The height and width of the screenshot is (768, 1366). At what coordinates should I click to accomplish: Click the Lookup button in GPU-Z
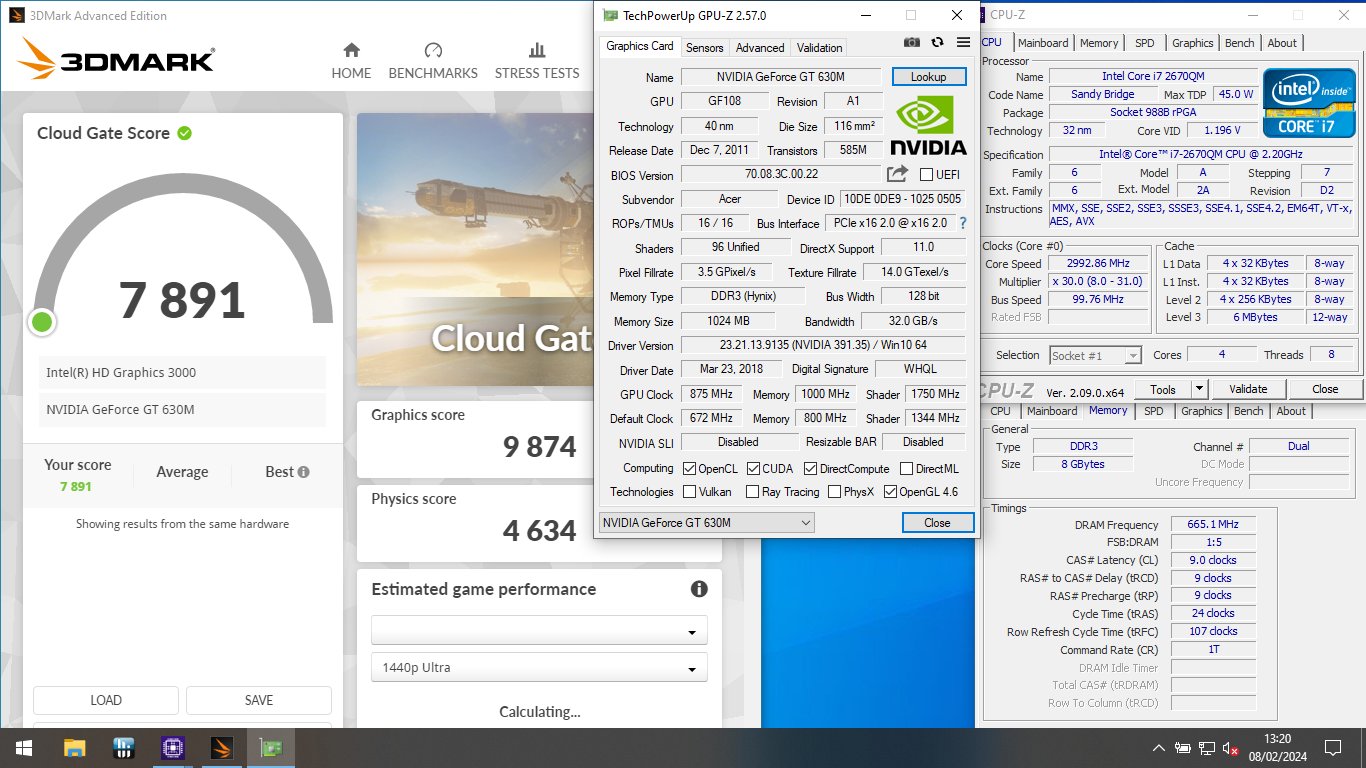928,77
